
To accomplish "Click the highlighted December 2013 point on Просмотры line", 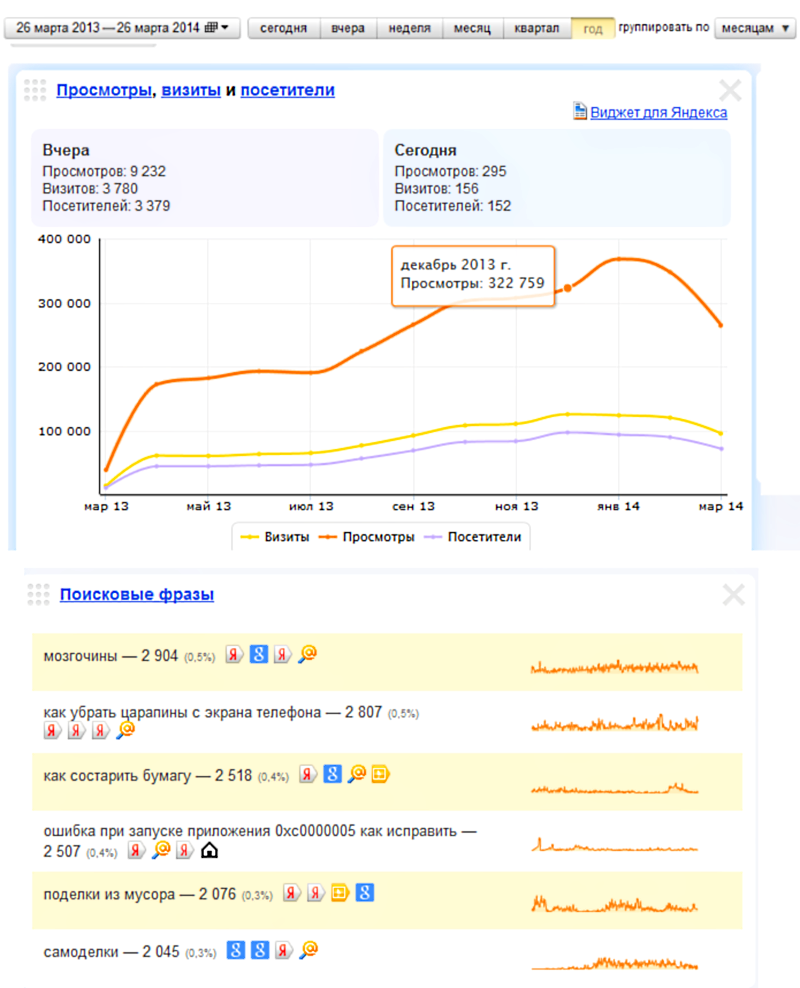I will (568, 288).
